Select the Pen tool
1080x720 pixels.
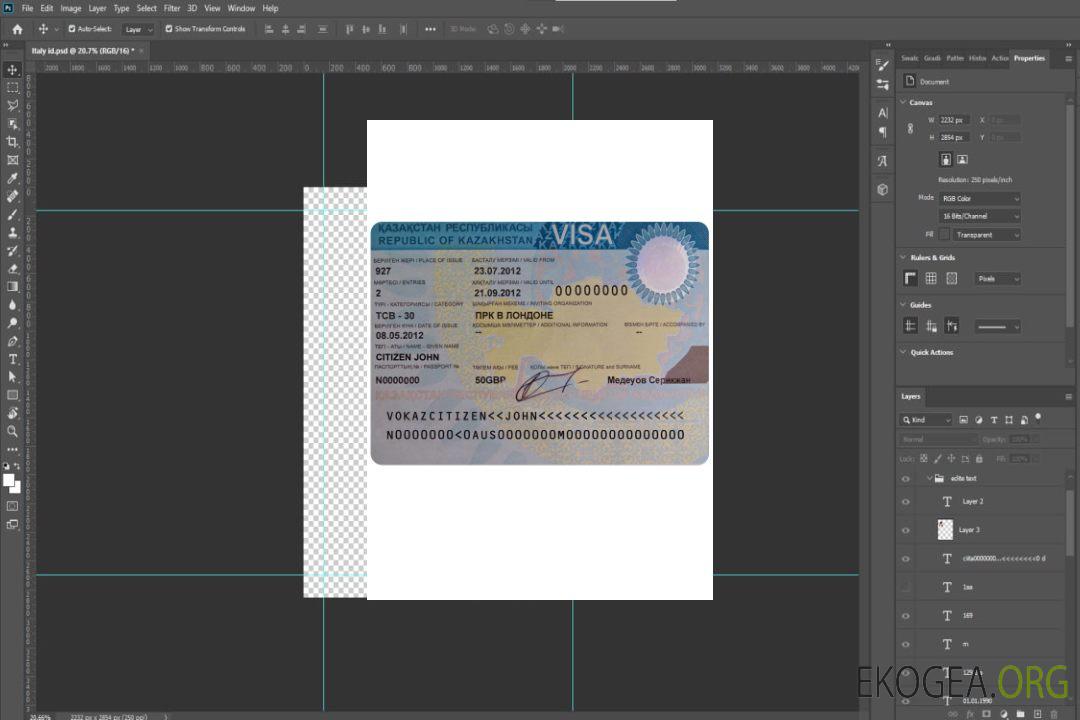(12, 341)
